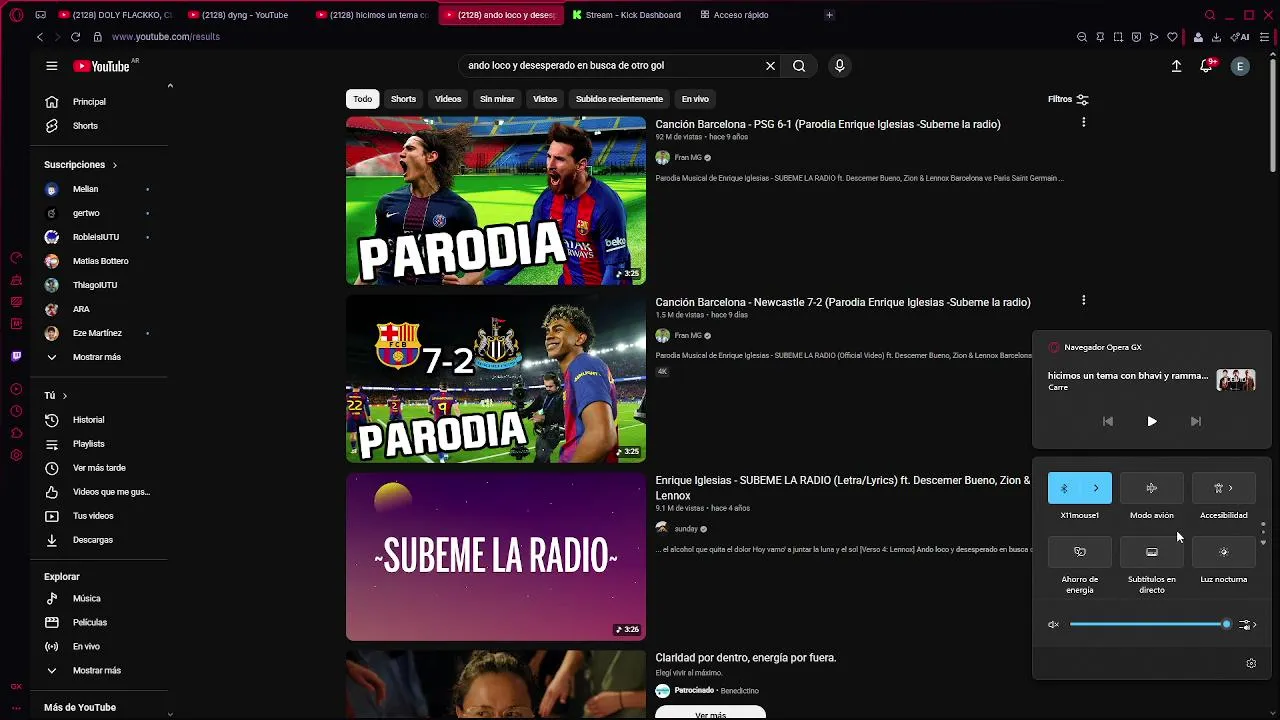Switch to the Stream - Kick Dashboard tab

tap(627, 15)
